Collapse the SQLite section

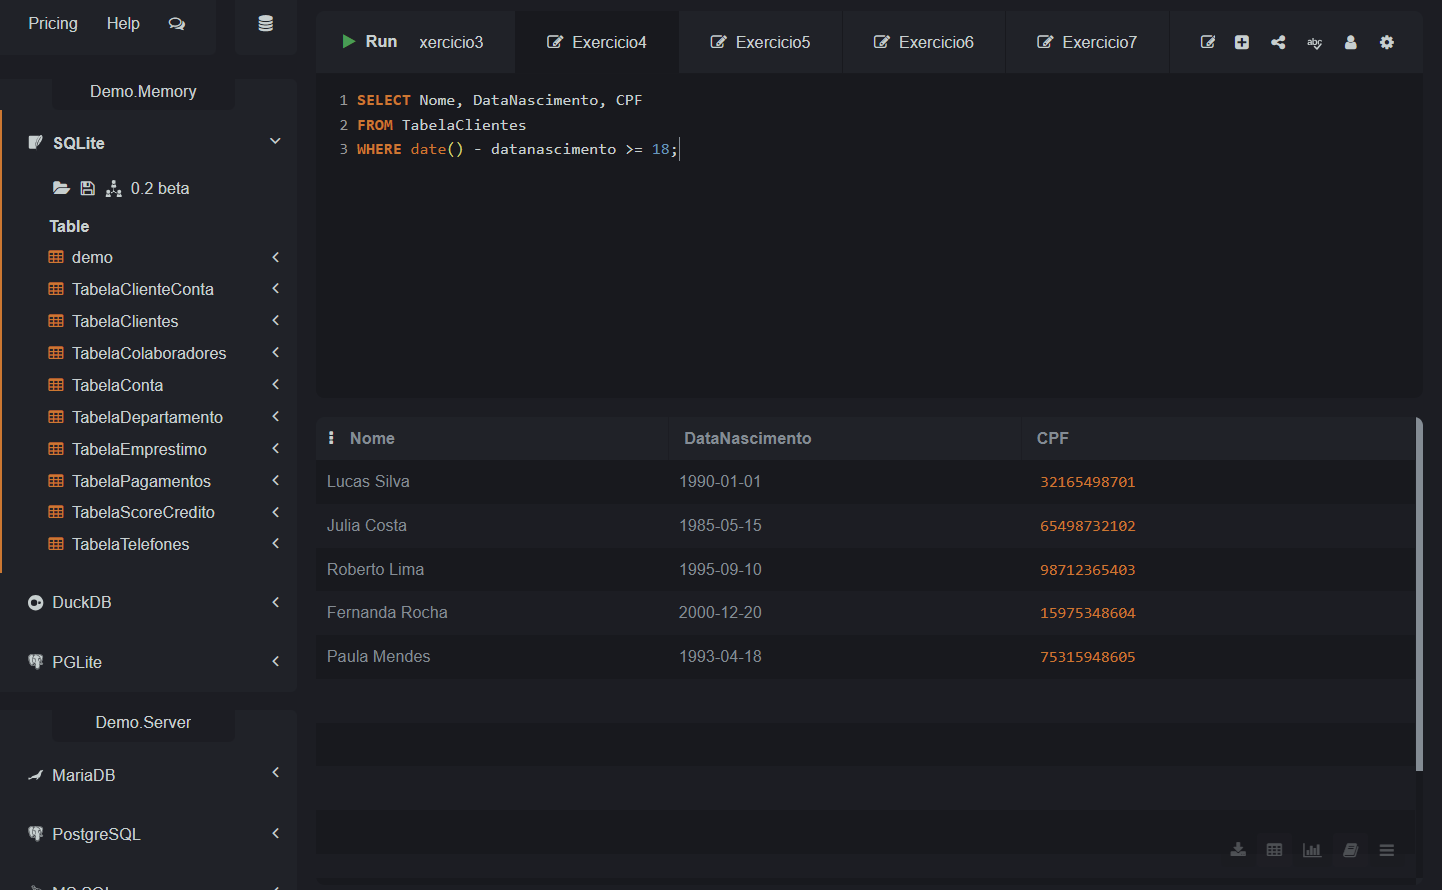point(275,142)
